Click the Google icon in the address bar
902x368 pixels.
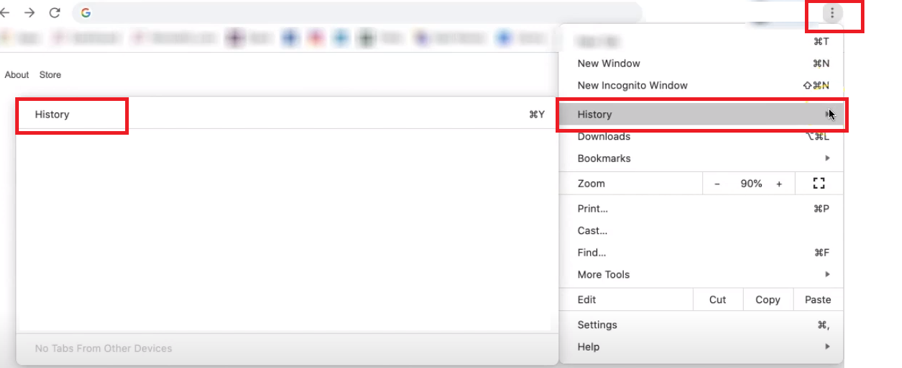coord(86,13)
